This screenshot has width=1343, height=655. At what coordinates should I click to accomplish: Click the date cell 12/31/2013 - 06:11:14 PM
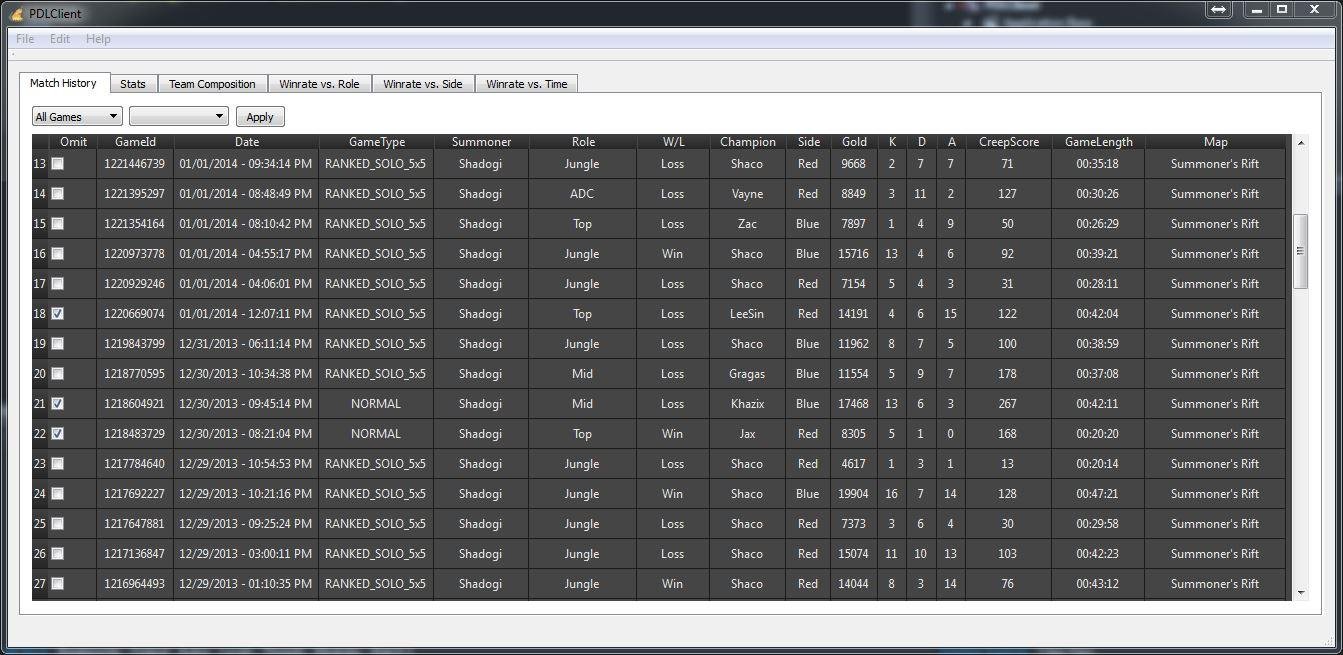pyautogui.click(x=246, y=344)
